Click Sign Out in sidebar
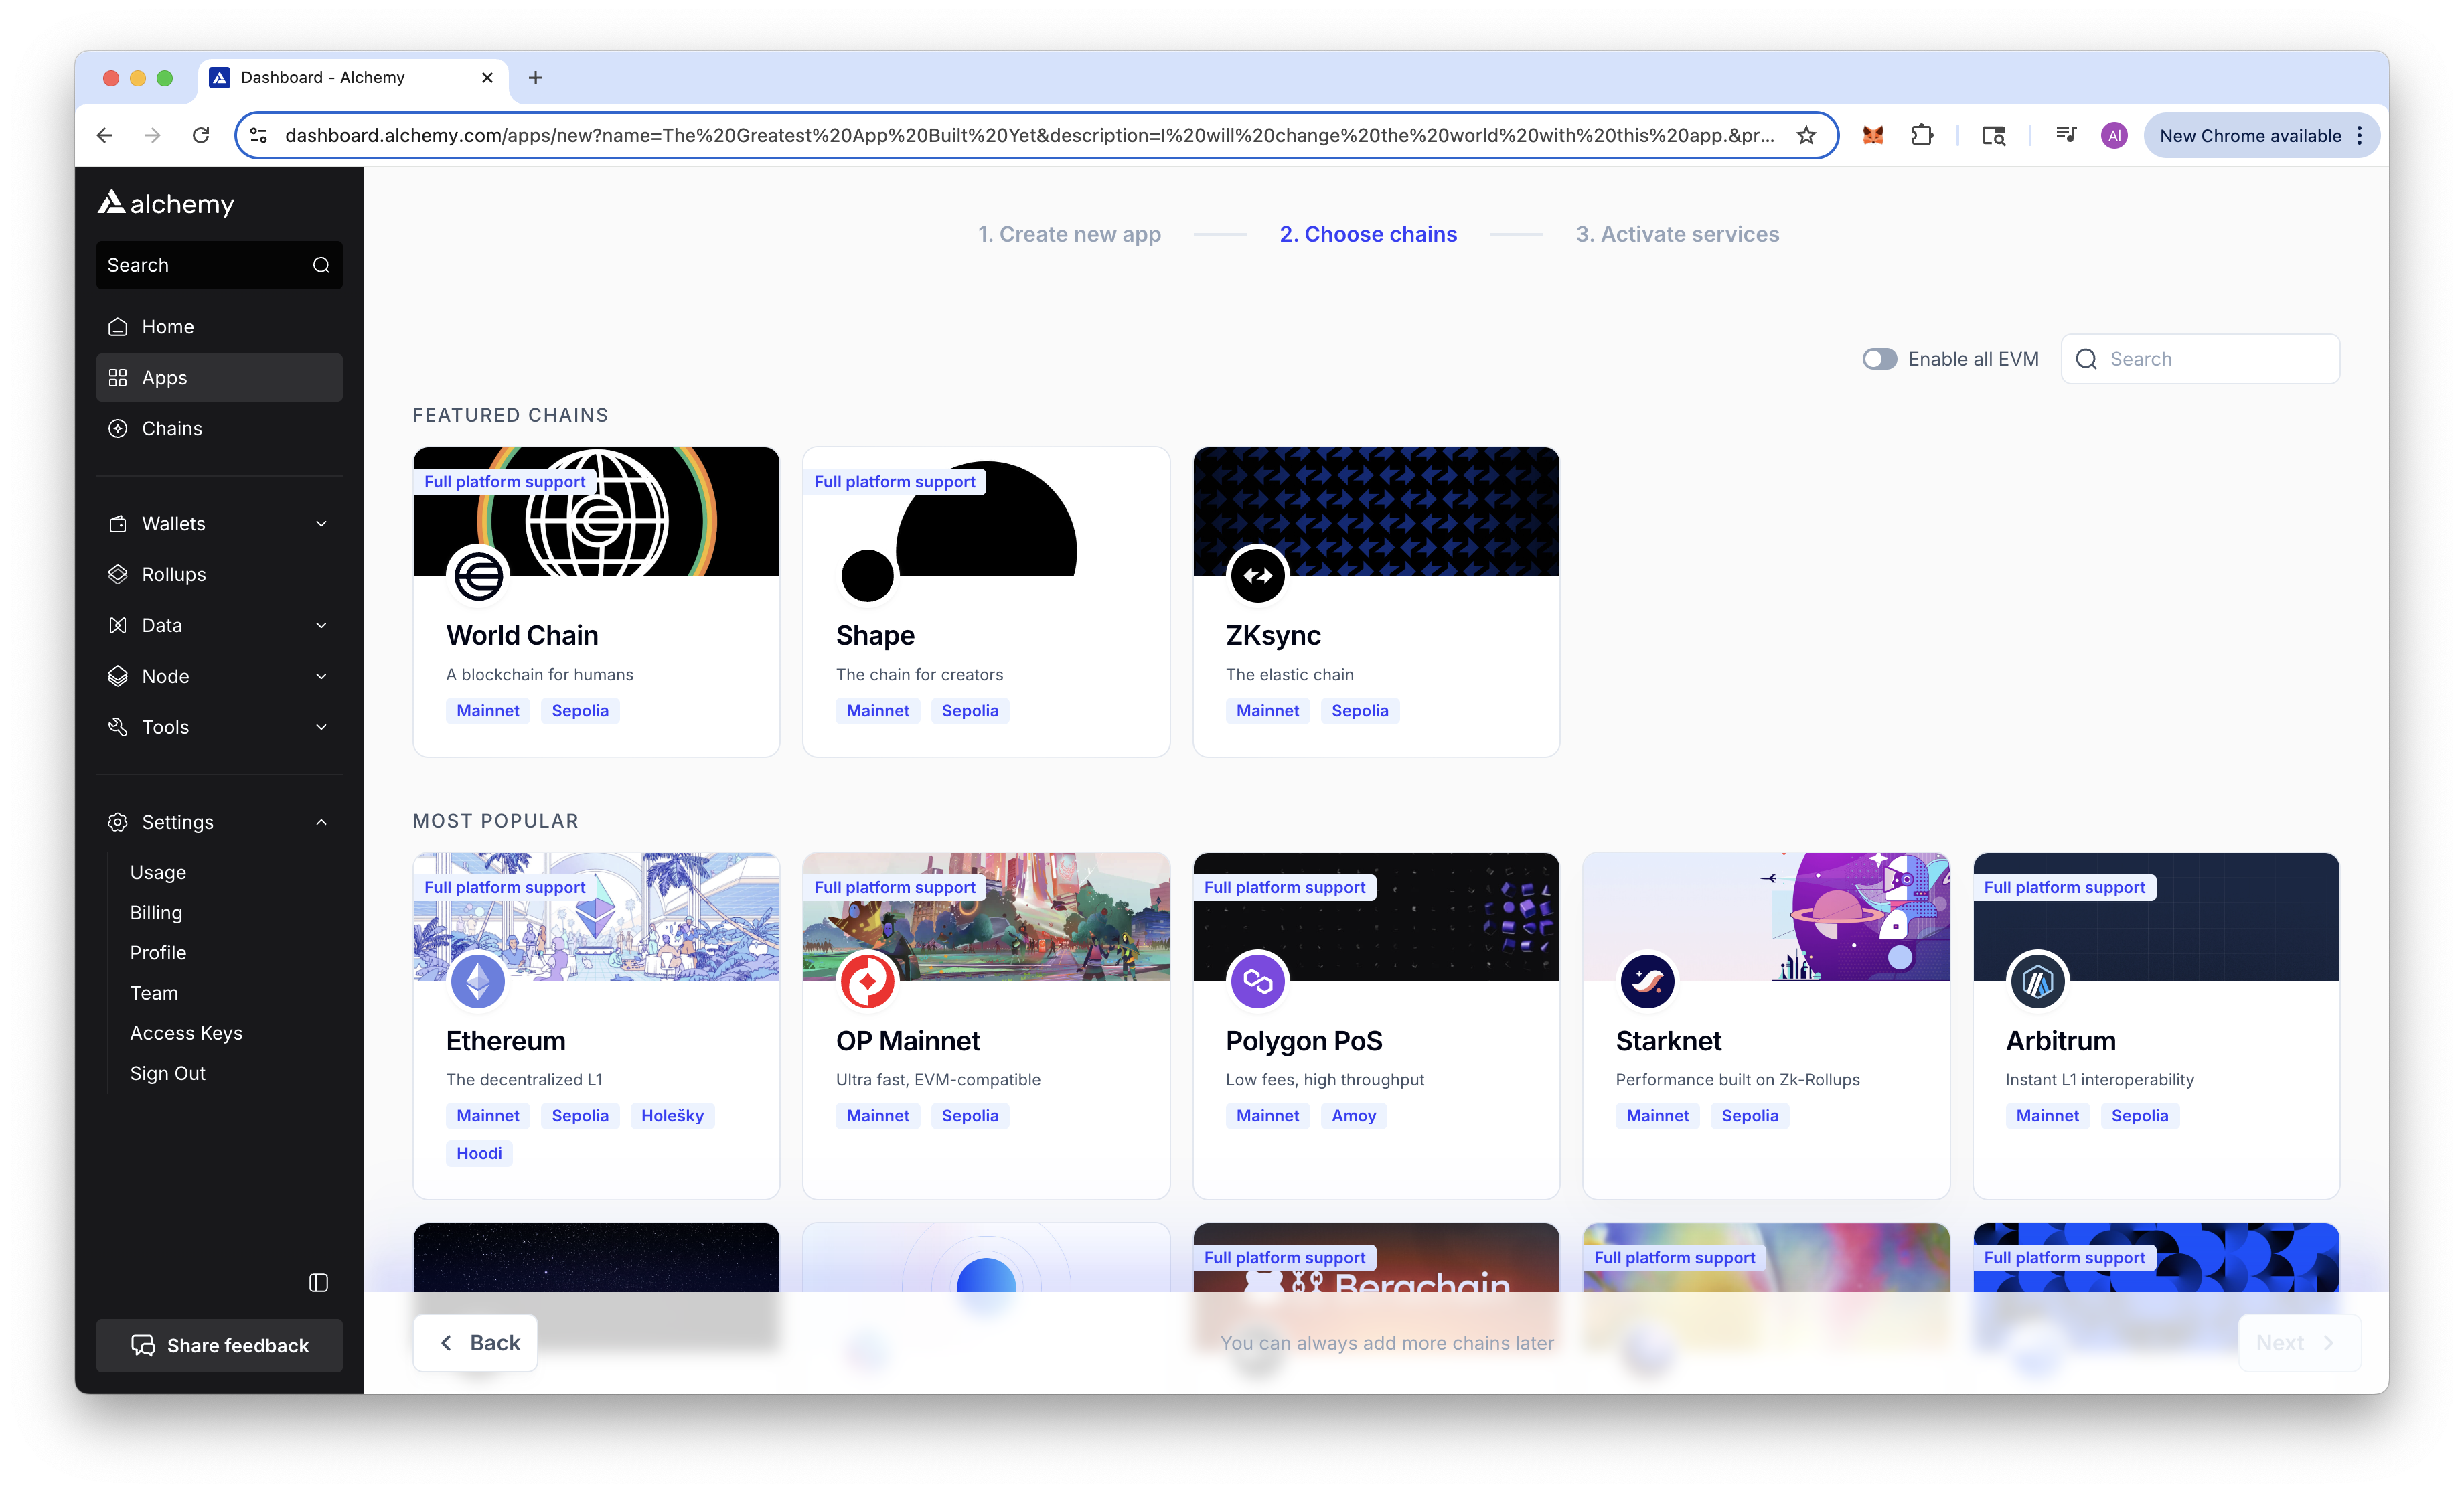Image resolution: width=2464 pixels, height=1493 pixels. [168, 1073]
